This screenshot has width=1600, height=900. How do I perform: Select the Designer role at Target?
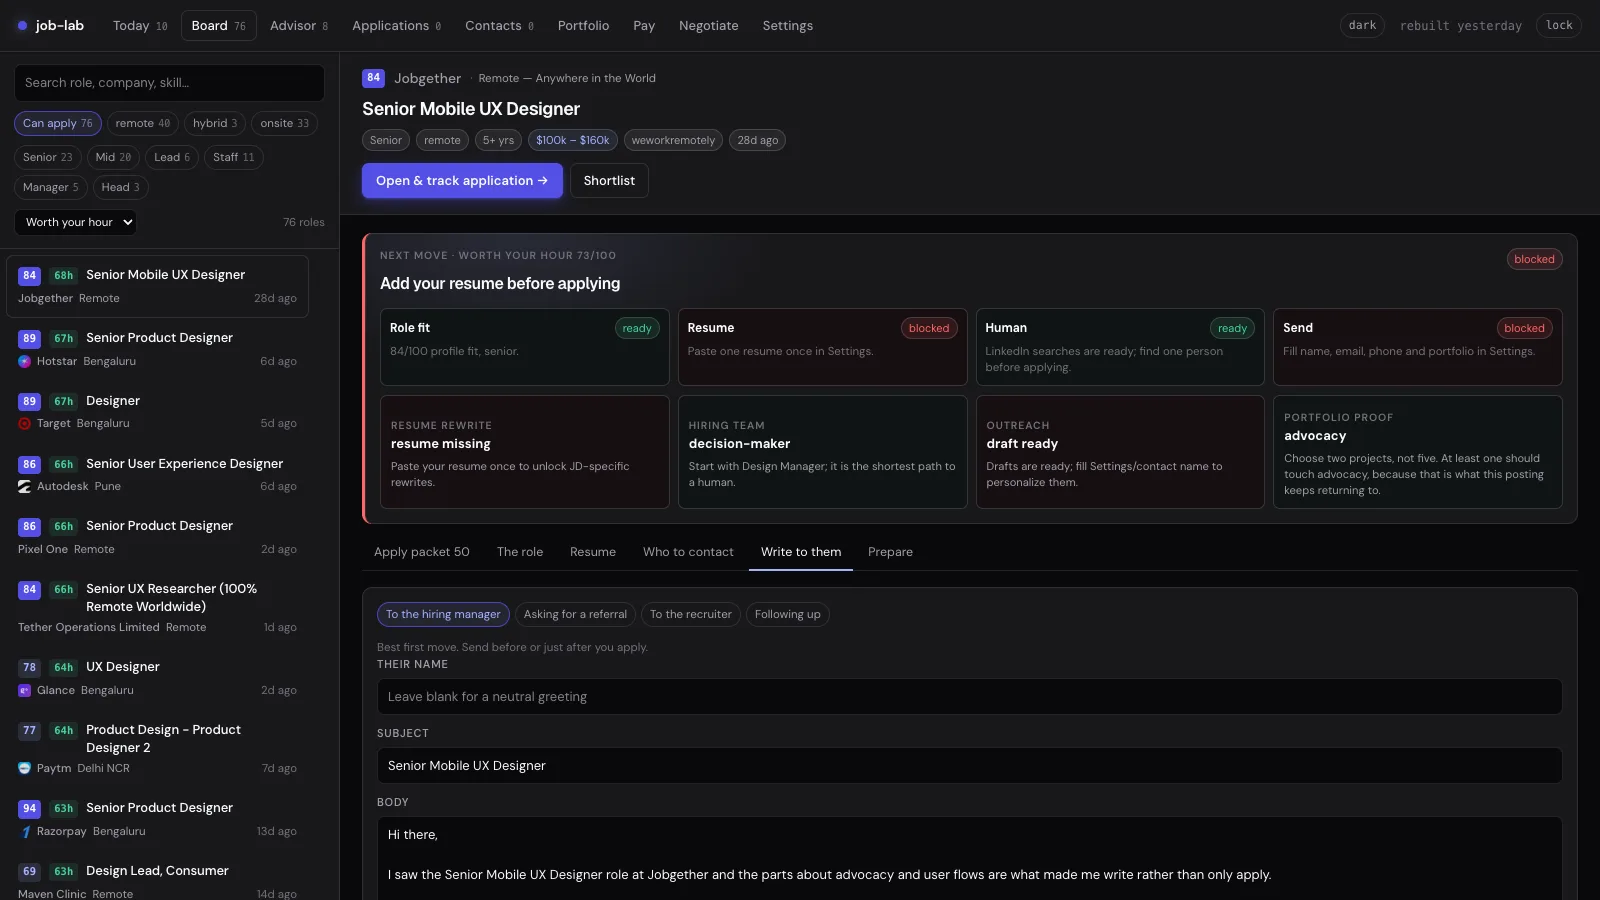(158, 412)
